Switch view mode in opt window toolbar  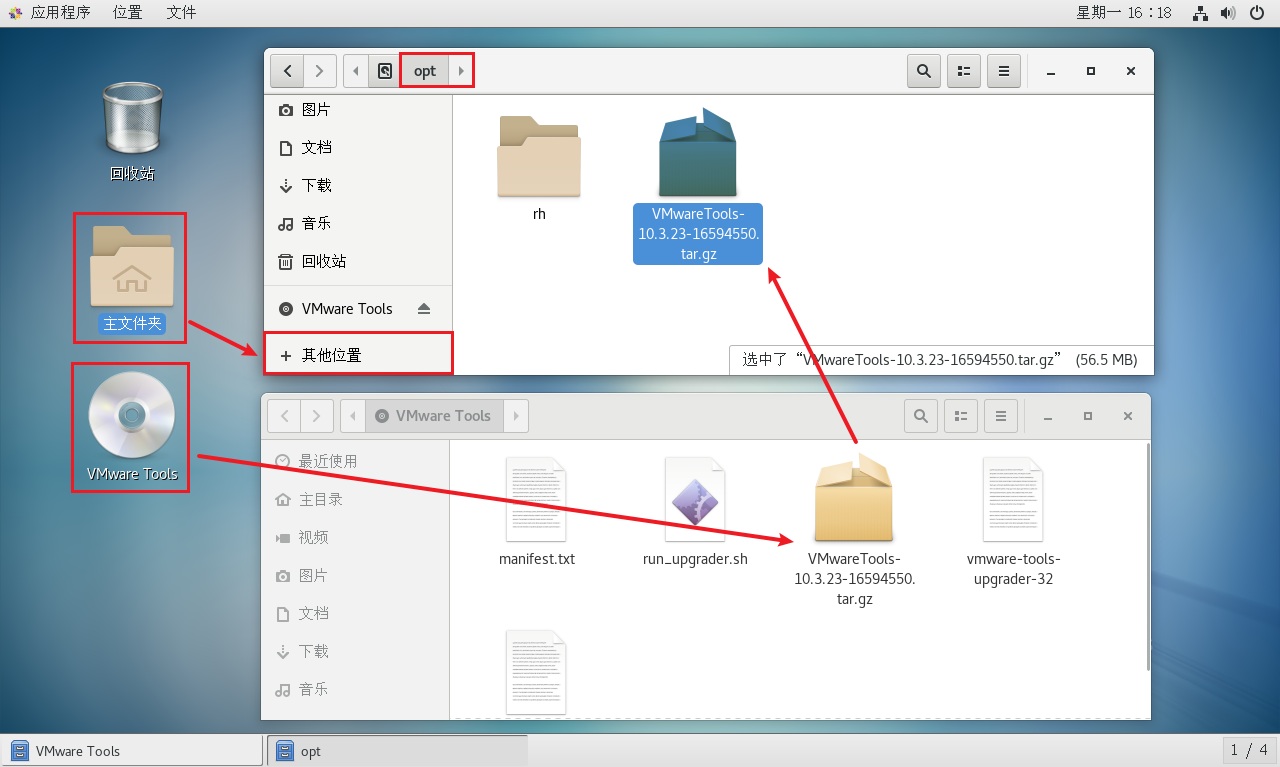tap(964, 71)
